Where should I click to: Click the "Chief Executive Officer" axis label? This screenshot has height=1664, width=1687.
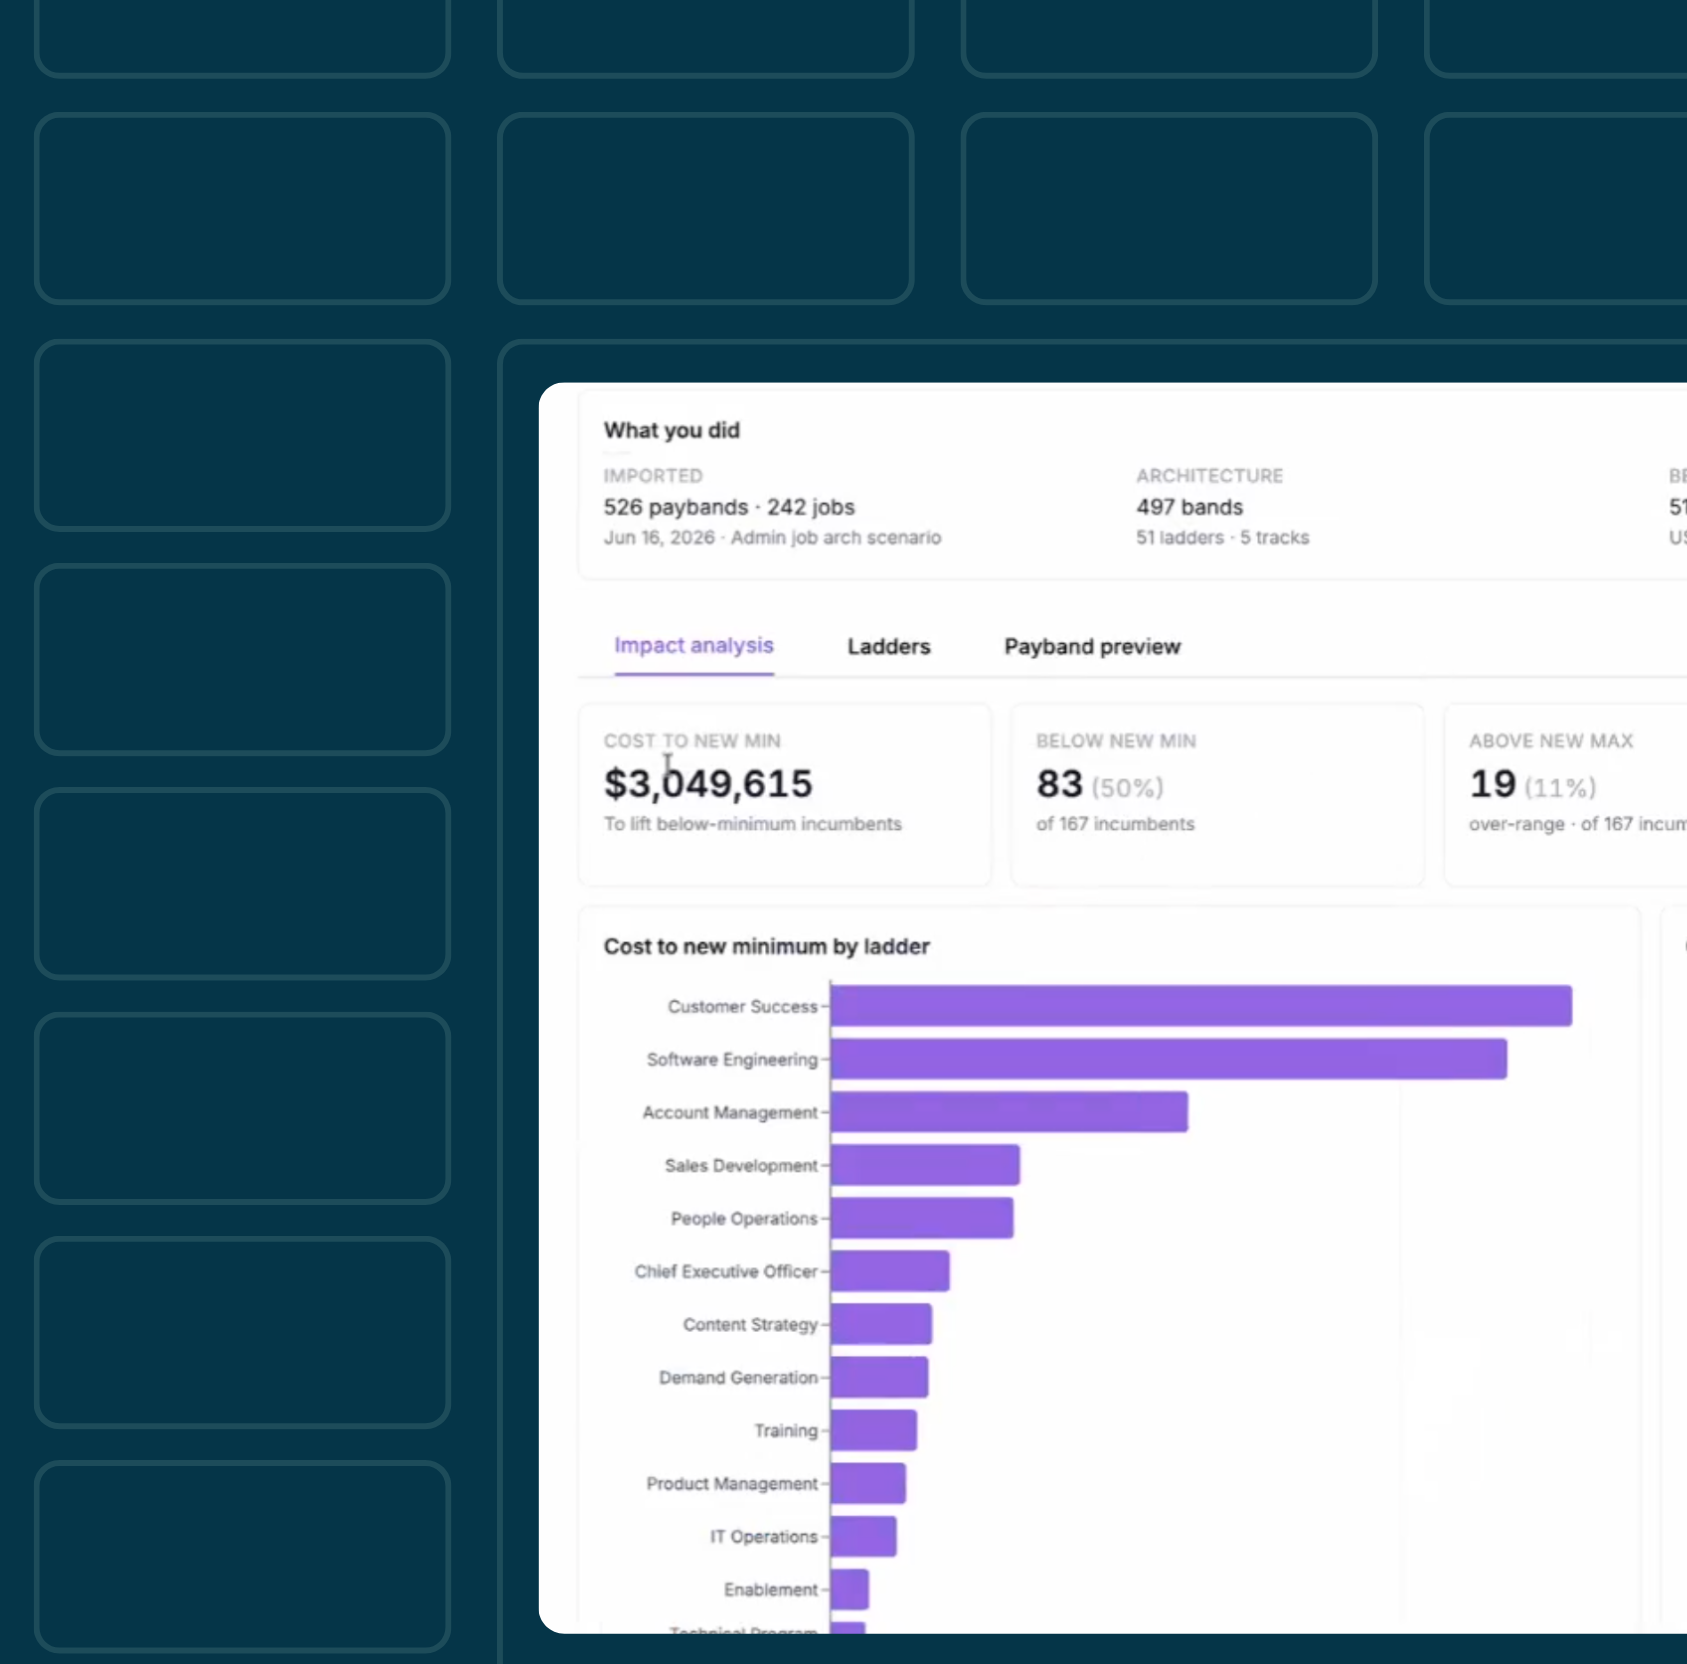click(726, 1272)
